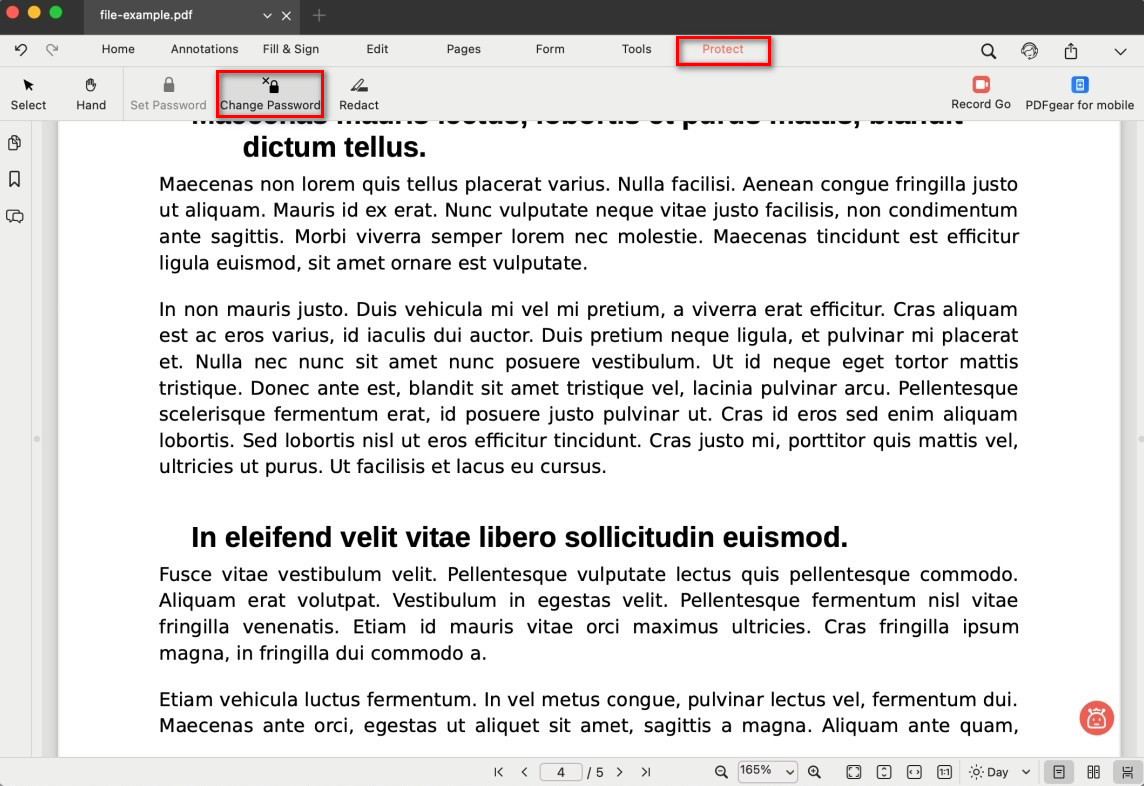The image size is (1144, 786).
Task: Open the search magnifier icon
Action: click(x=988, y=51)
